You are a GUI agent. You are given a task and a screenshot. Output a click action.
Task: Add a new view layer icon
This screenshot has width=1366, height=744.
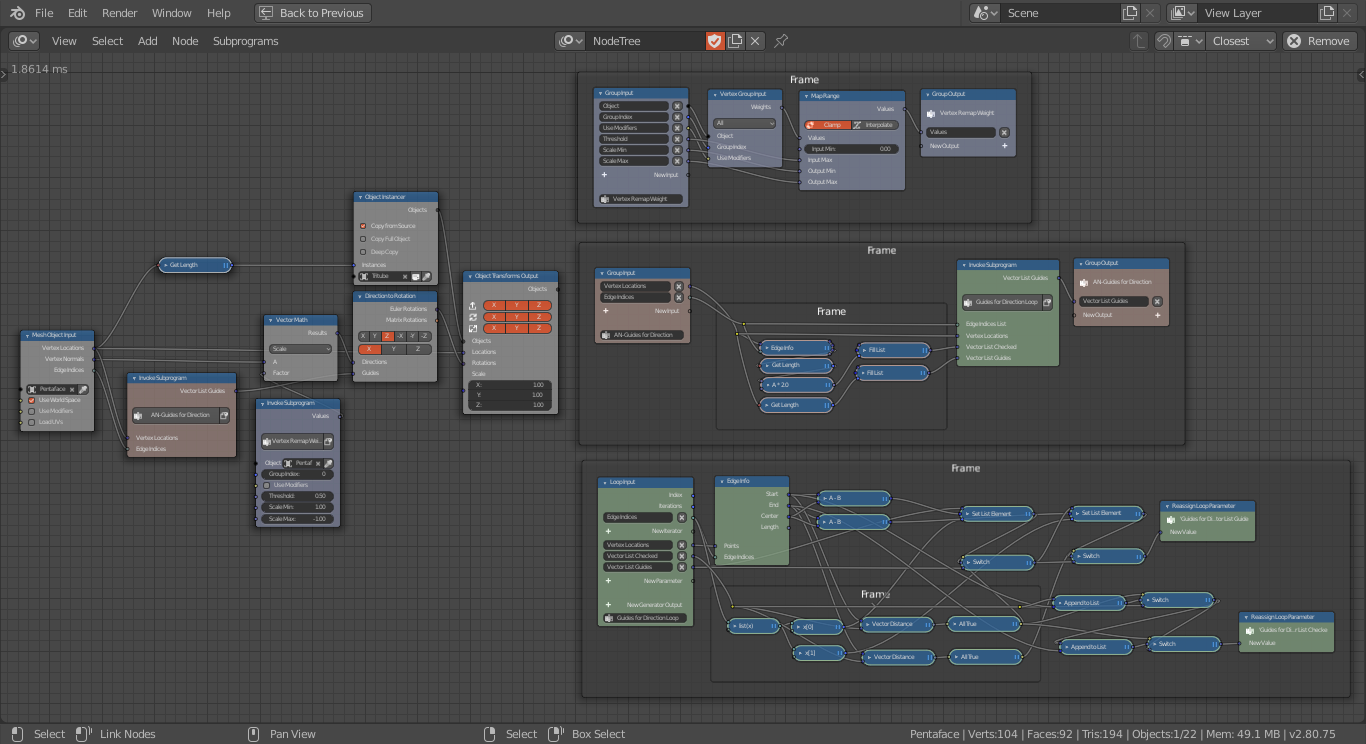[1327, 13]
